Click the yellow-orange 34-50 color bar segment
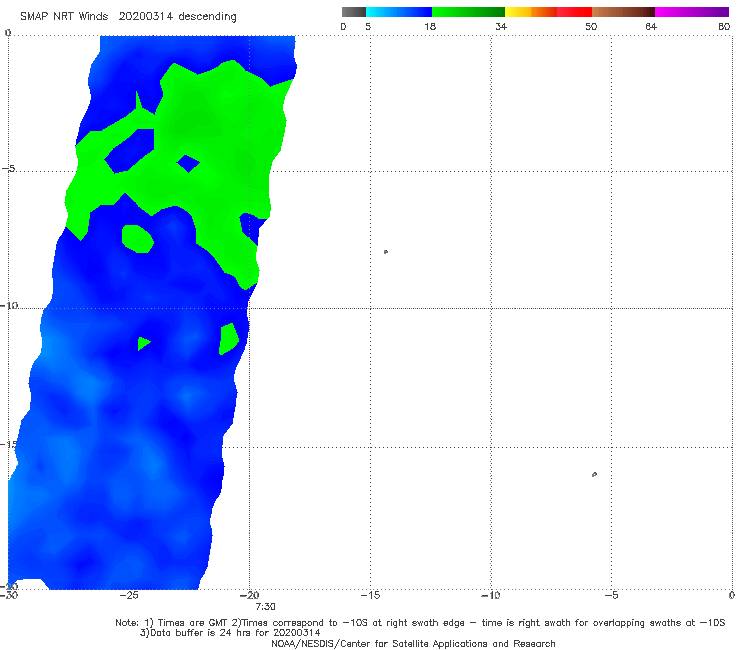 click(x=548, y=12)
